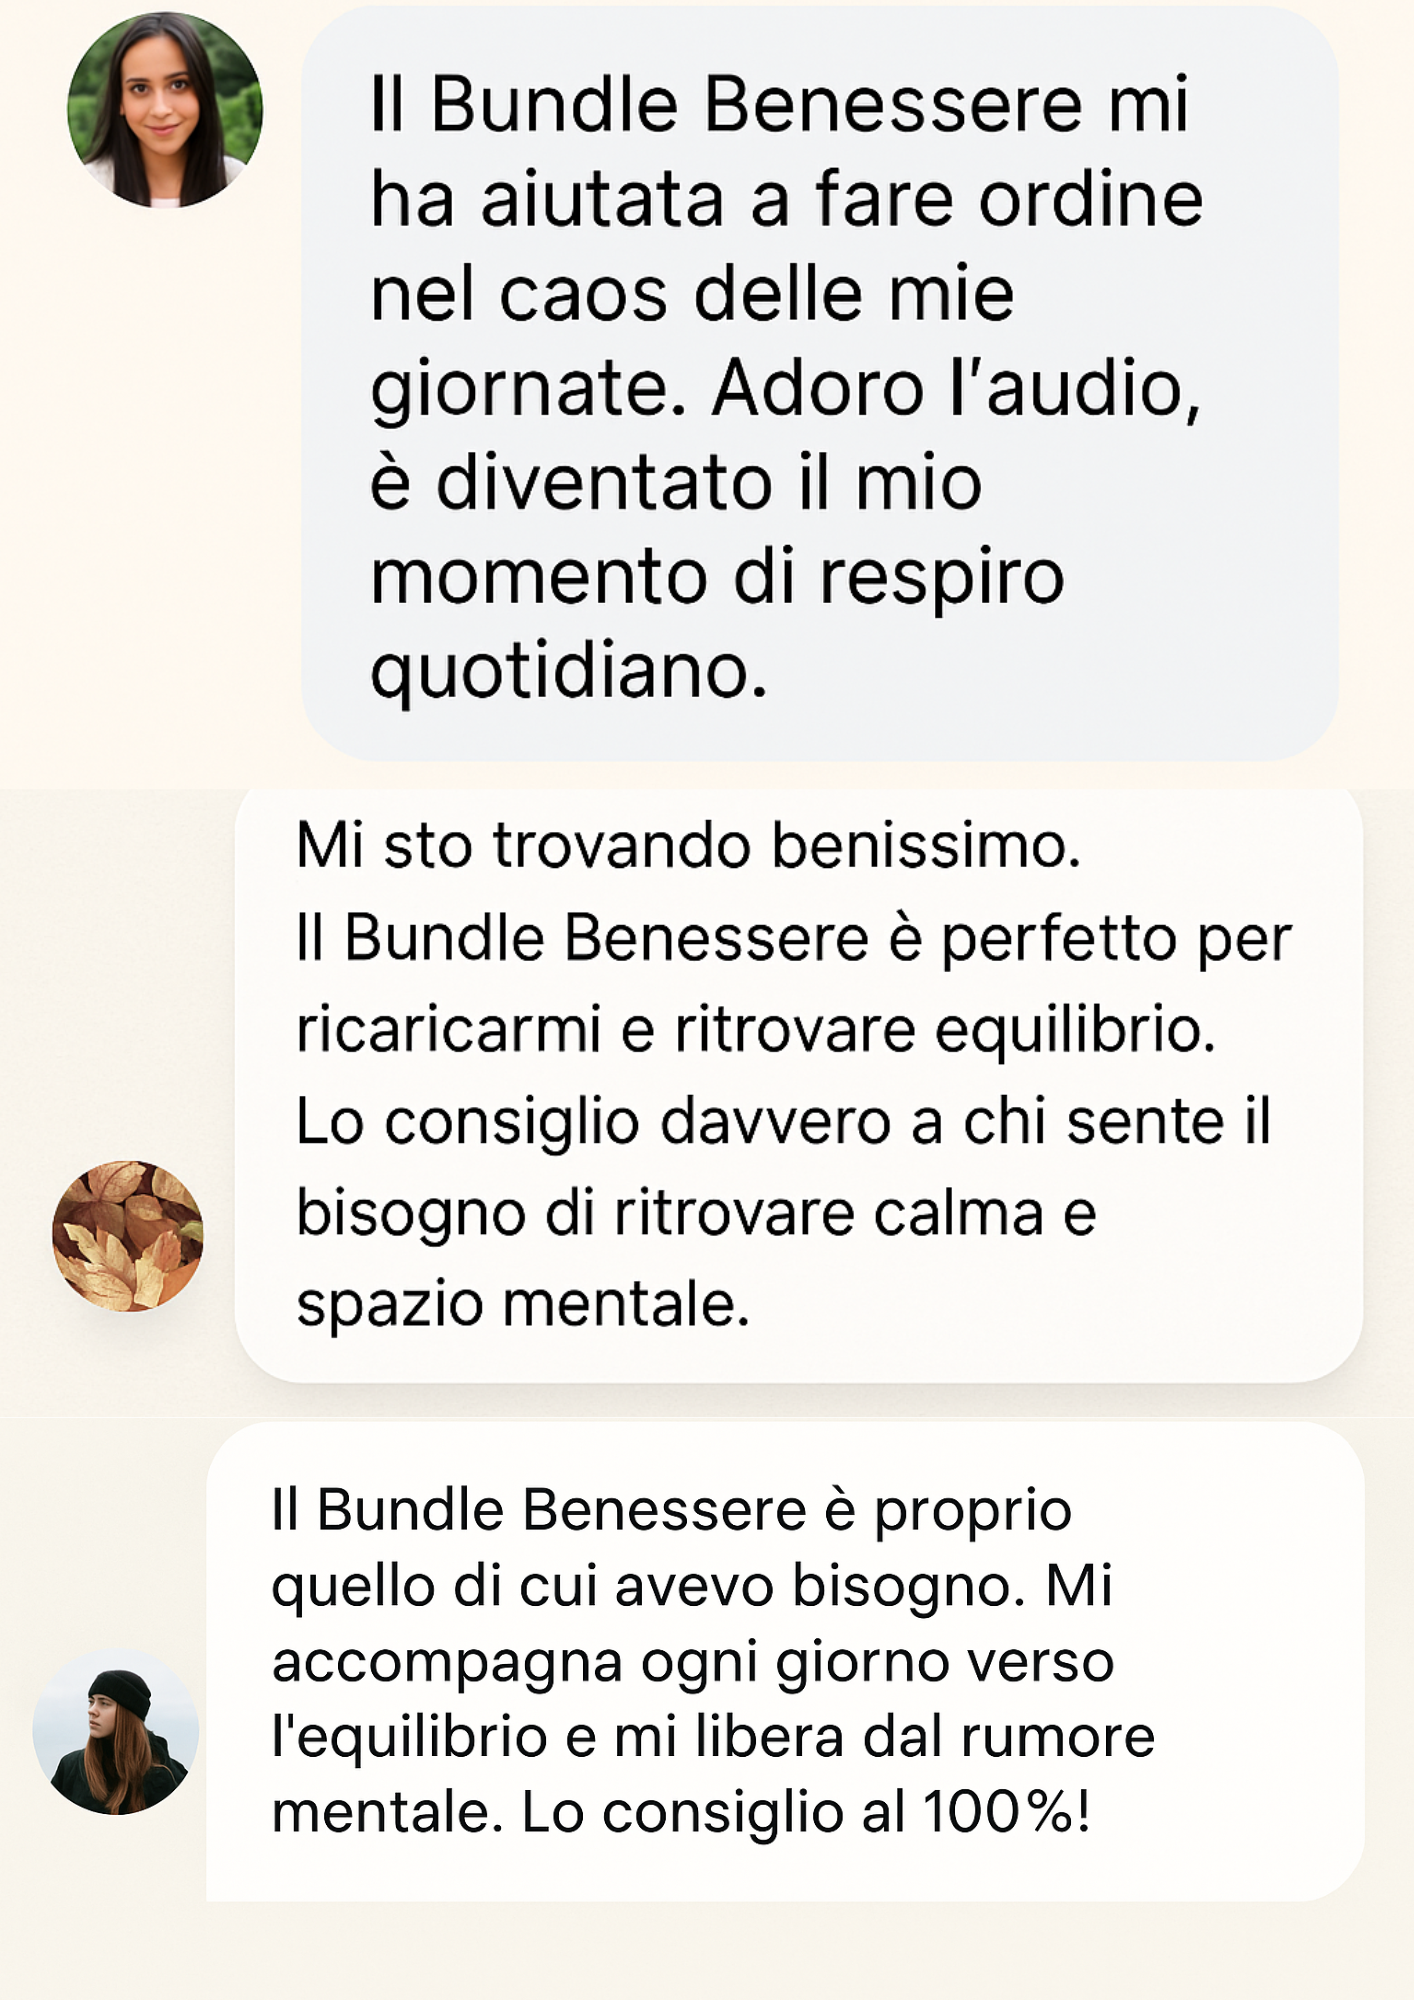Click 'Il Bundle Benessere è proprio' line
The image size is (1414, 2000).
(x=672, y=1510)
